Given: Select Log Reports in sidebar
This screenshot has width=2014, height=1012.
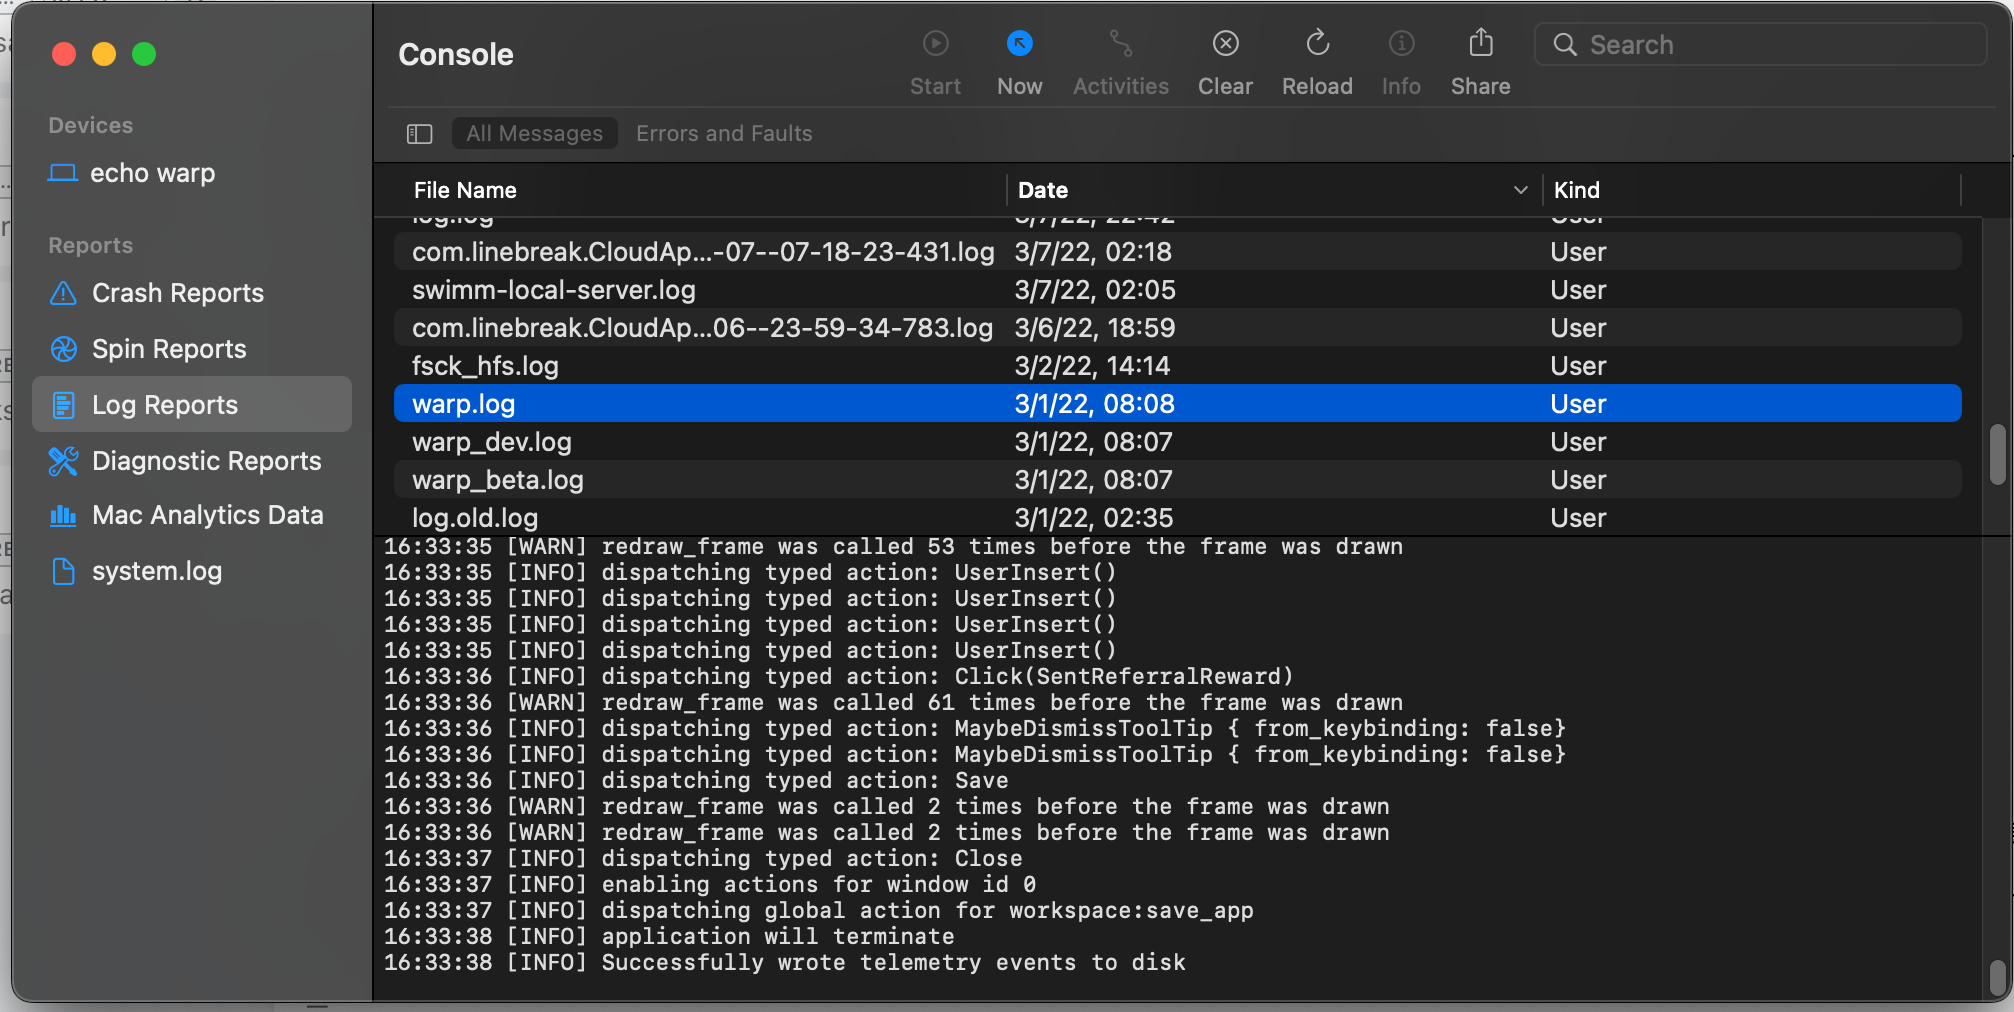Looking at the screenshot, I should click(x=192, y=404).
